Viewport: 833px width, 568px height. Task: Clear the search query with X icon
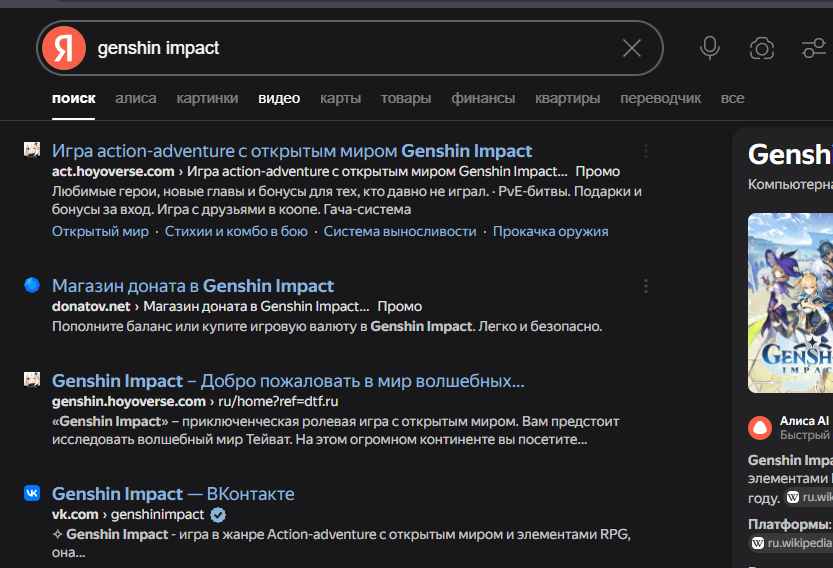(632, 48)
